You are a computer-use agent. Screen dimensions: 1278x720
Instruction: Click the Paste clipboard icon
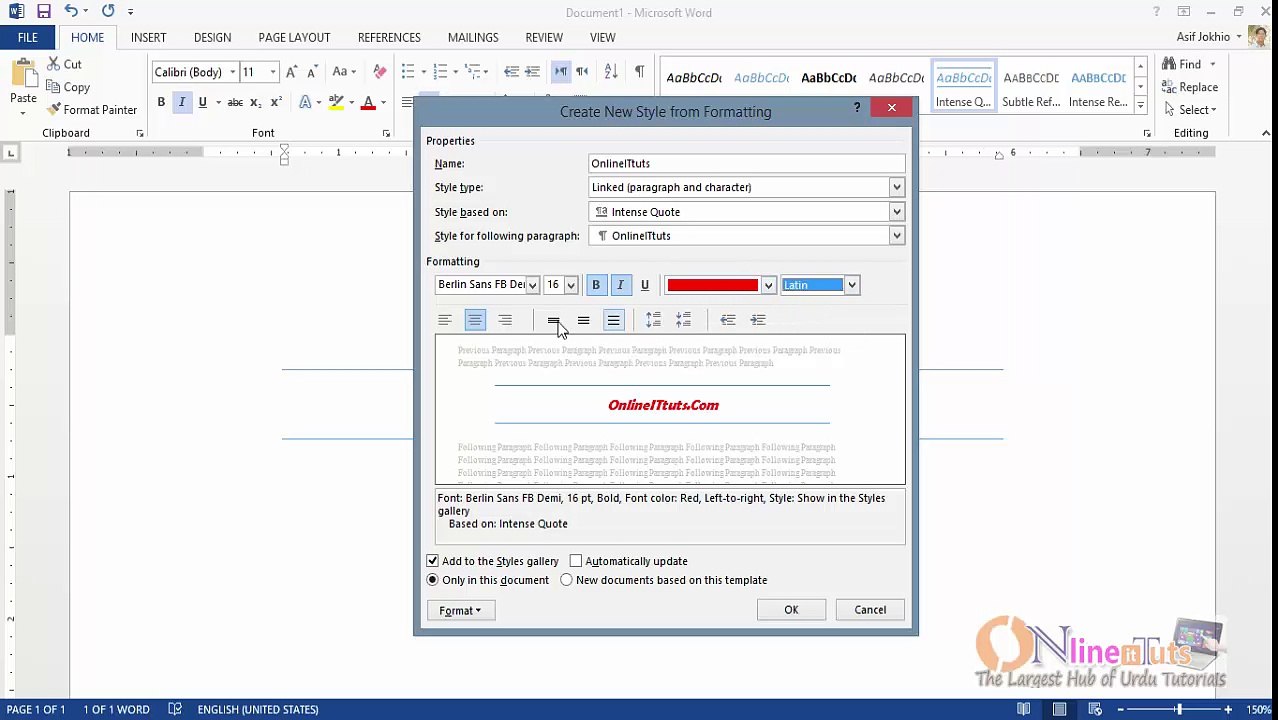coord(23,74)
